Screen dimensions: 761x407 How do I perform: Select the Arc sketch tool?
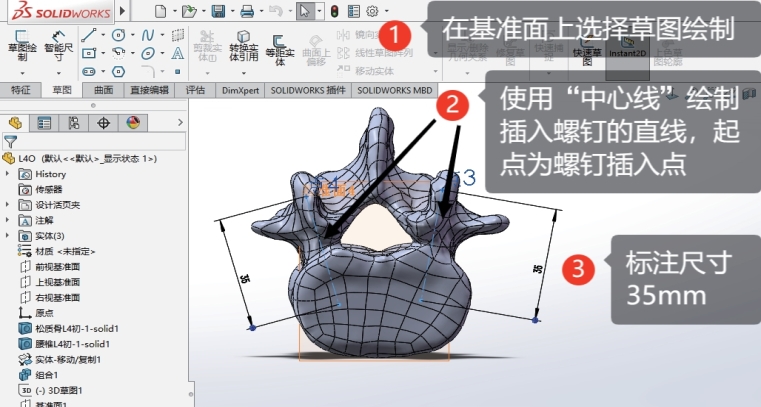[x=118, y=53]
